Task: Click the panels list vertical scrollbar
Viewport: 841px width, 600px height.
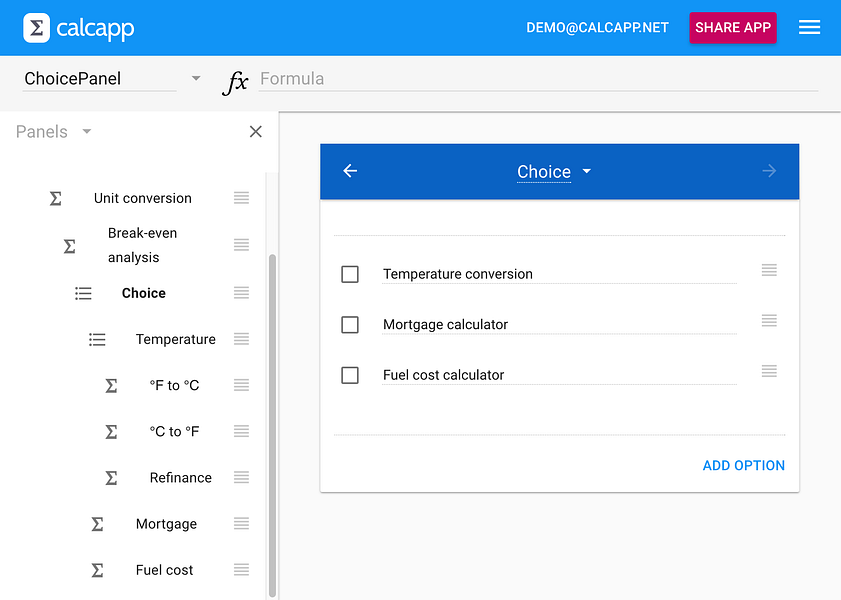Action: click(272, 425)
